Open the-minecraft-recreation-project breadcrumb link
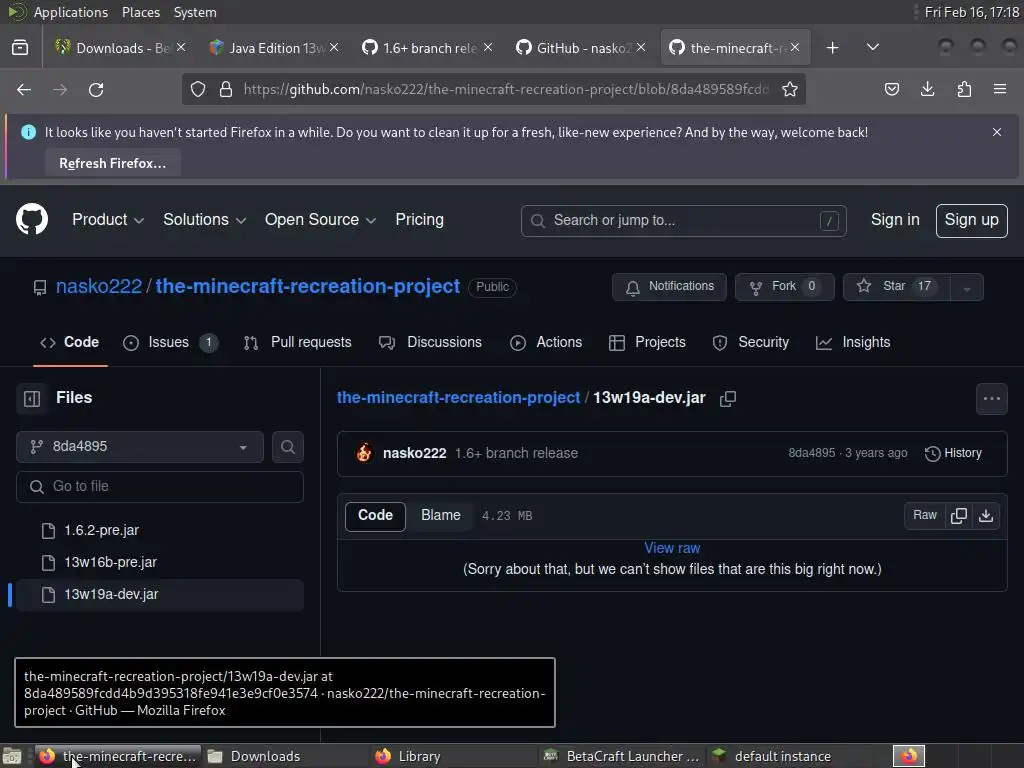 point(458,398)
